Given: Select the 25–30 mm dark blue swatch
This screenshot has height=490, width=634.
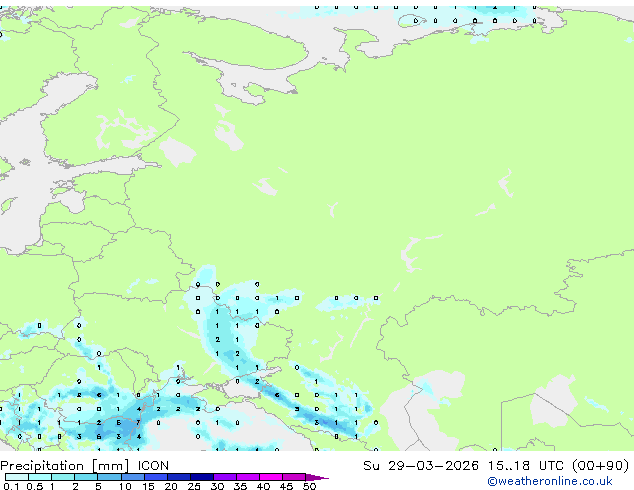Looking at the screenshot, I should point(202,477).
